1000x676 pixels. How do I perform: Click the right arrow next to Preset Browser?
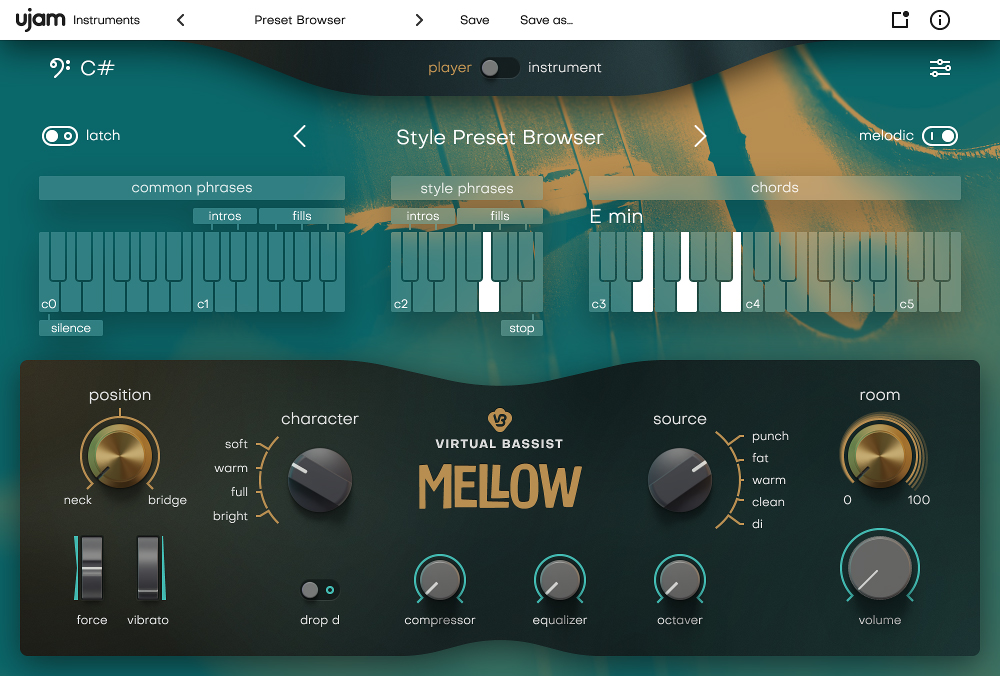coord(419,19)
